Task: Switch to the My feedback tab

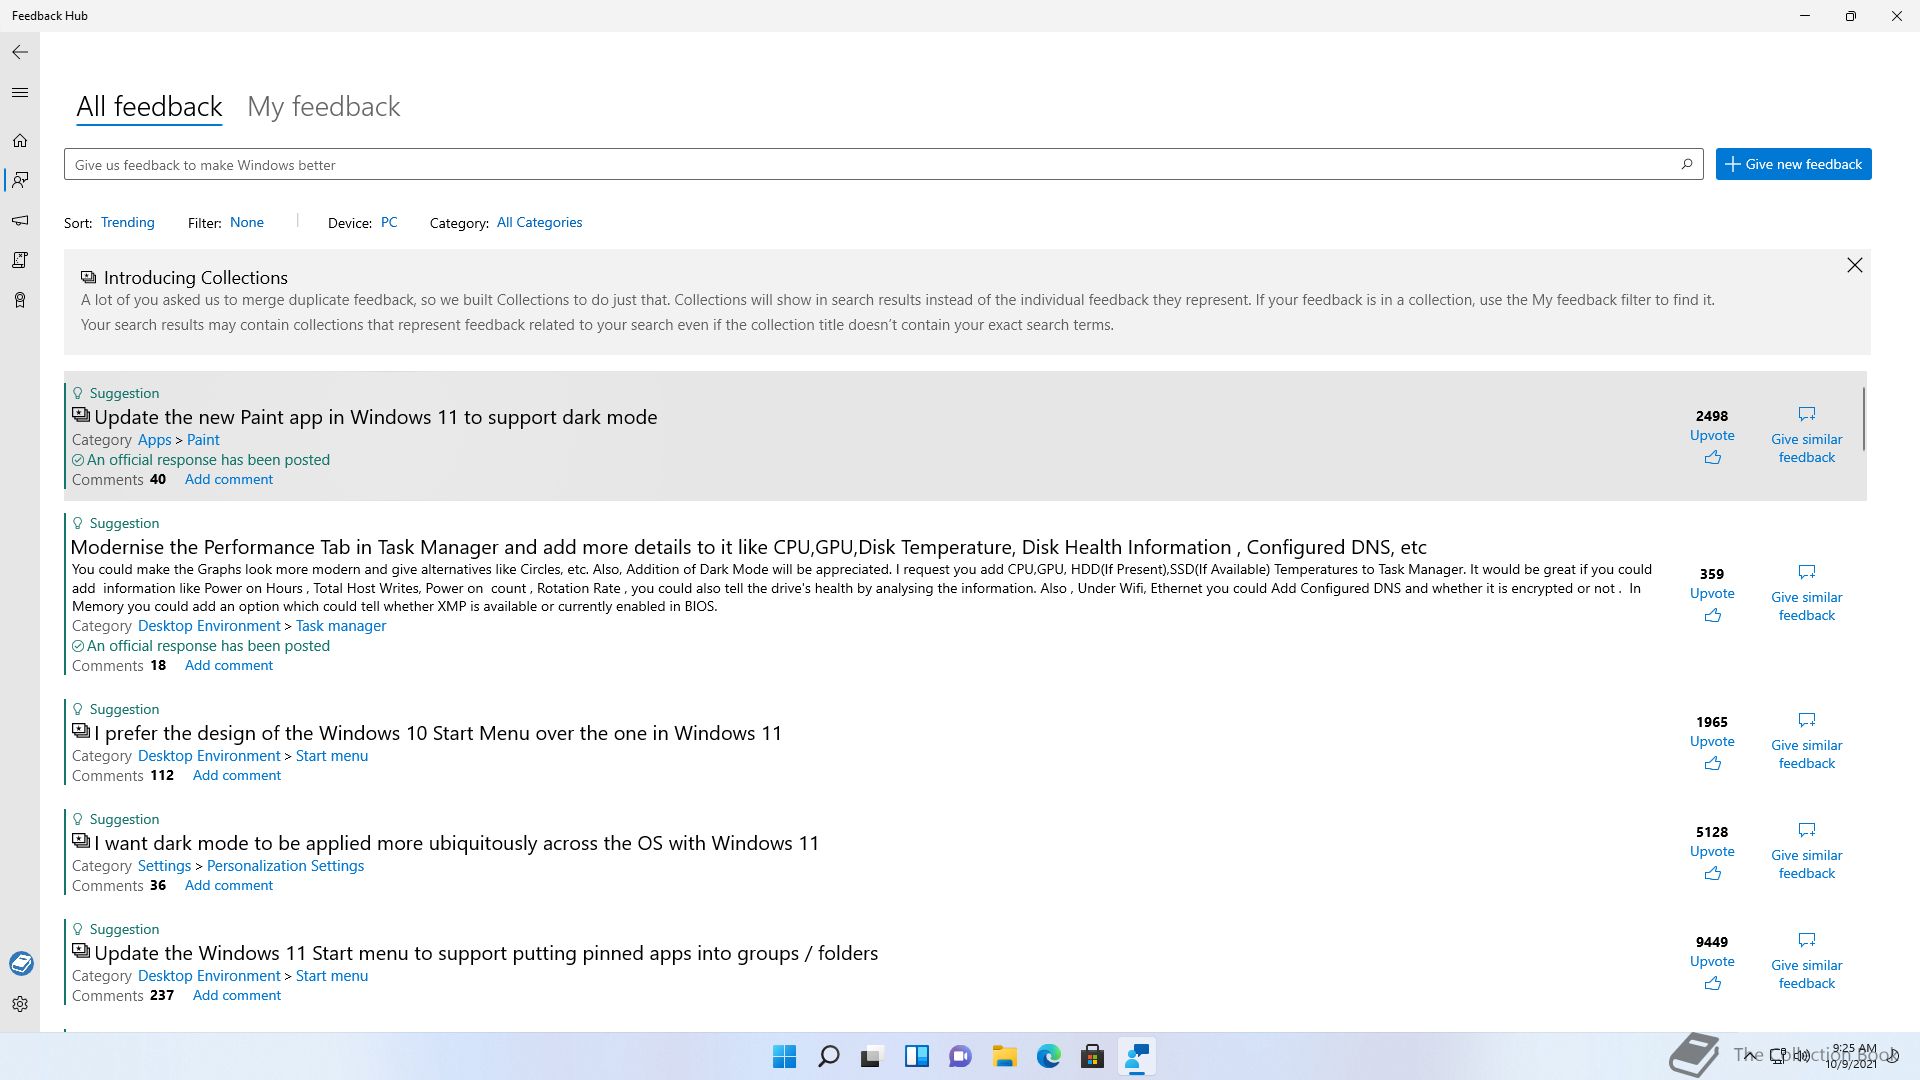Action: pyautogui.click(x=323, y=106)
